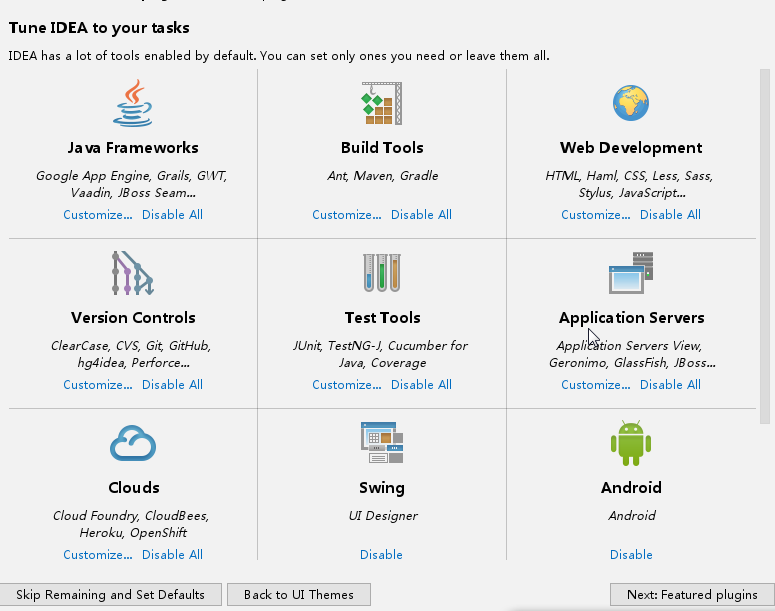The height and width of the screenshot is (611, 775).
Task: Click the Clouds cloud icon
Action: (132, 443)
